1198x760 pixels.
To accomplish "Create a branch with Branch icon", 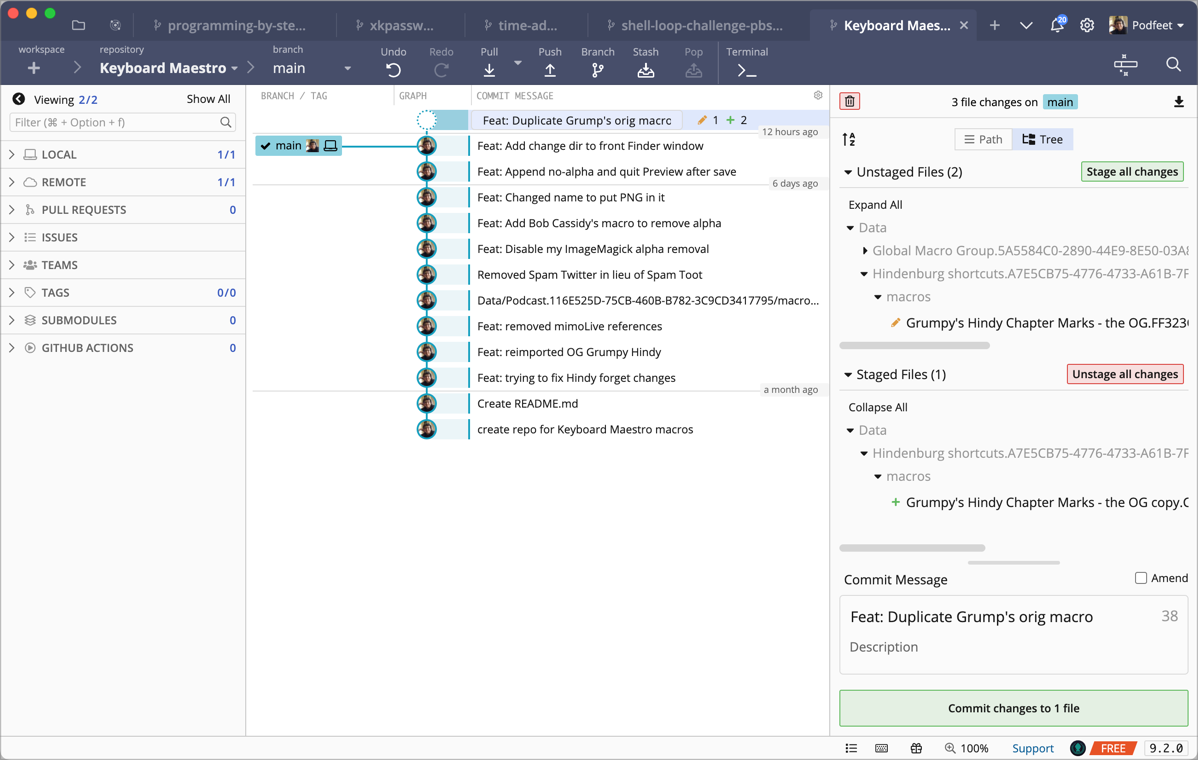I will click(597, 70).
